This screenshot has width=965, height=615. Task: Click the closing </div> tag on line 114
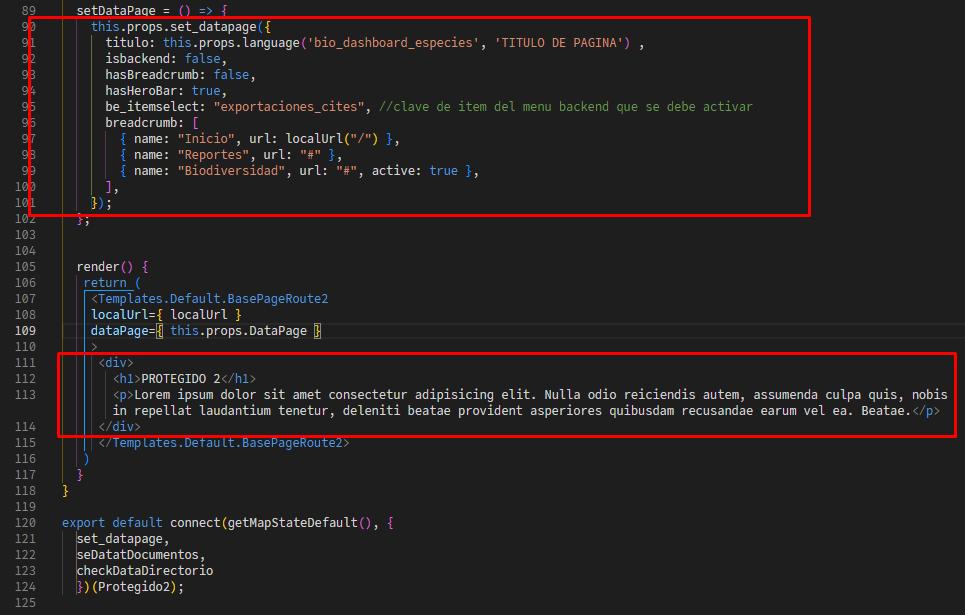tap(119, 427)
